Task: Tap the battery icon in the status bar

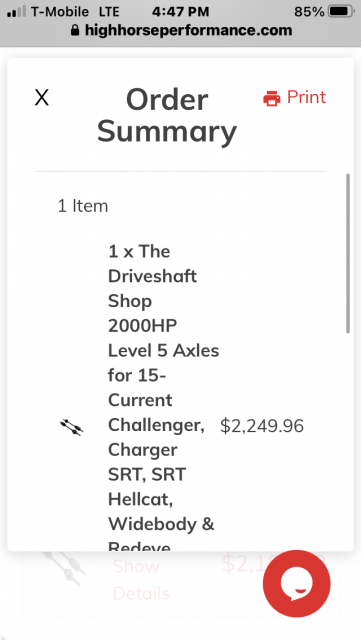Action: click(x=341, y=11)
